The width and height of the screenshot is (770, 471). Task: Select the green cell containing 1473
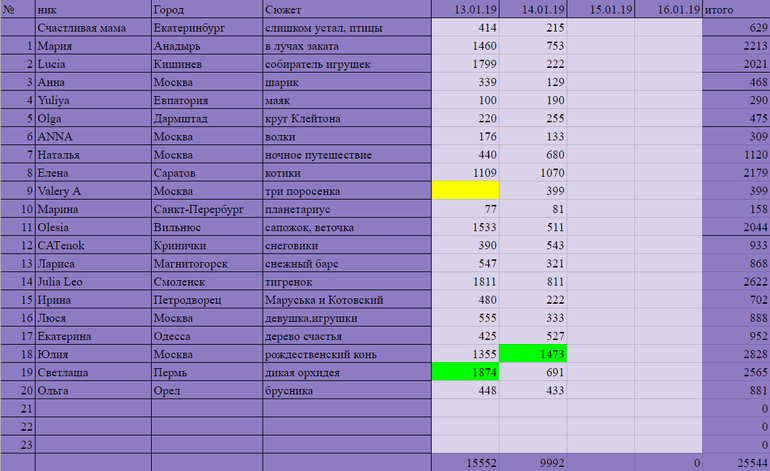(x=533, y=354)
